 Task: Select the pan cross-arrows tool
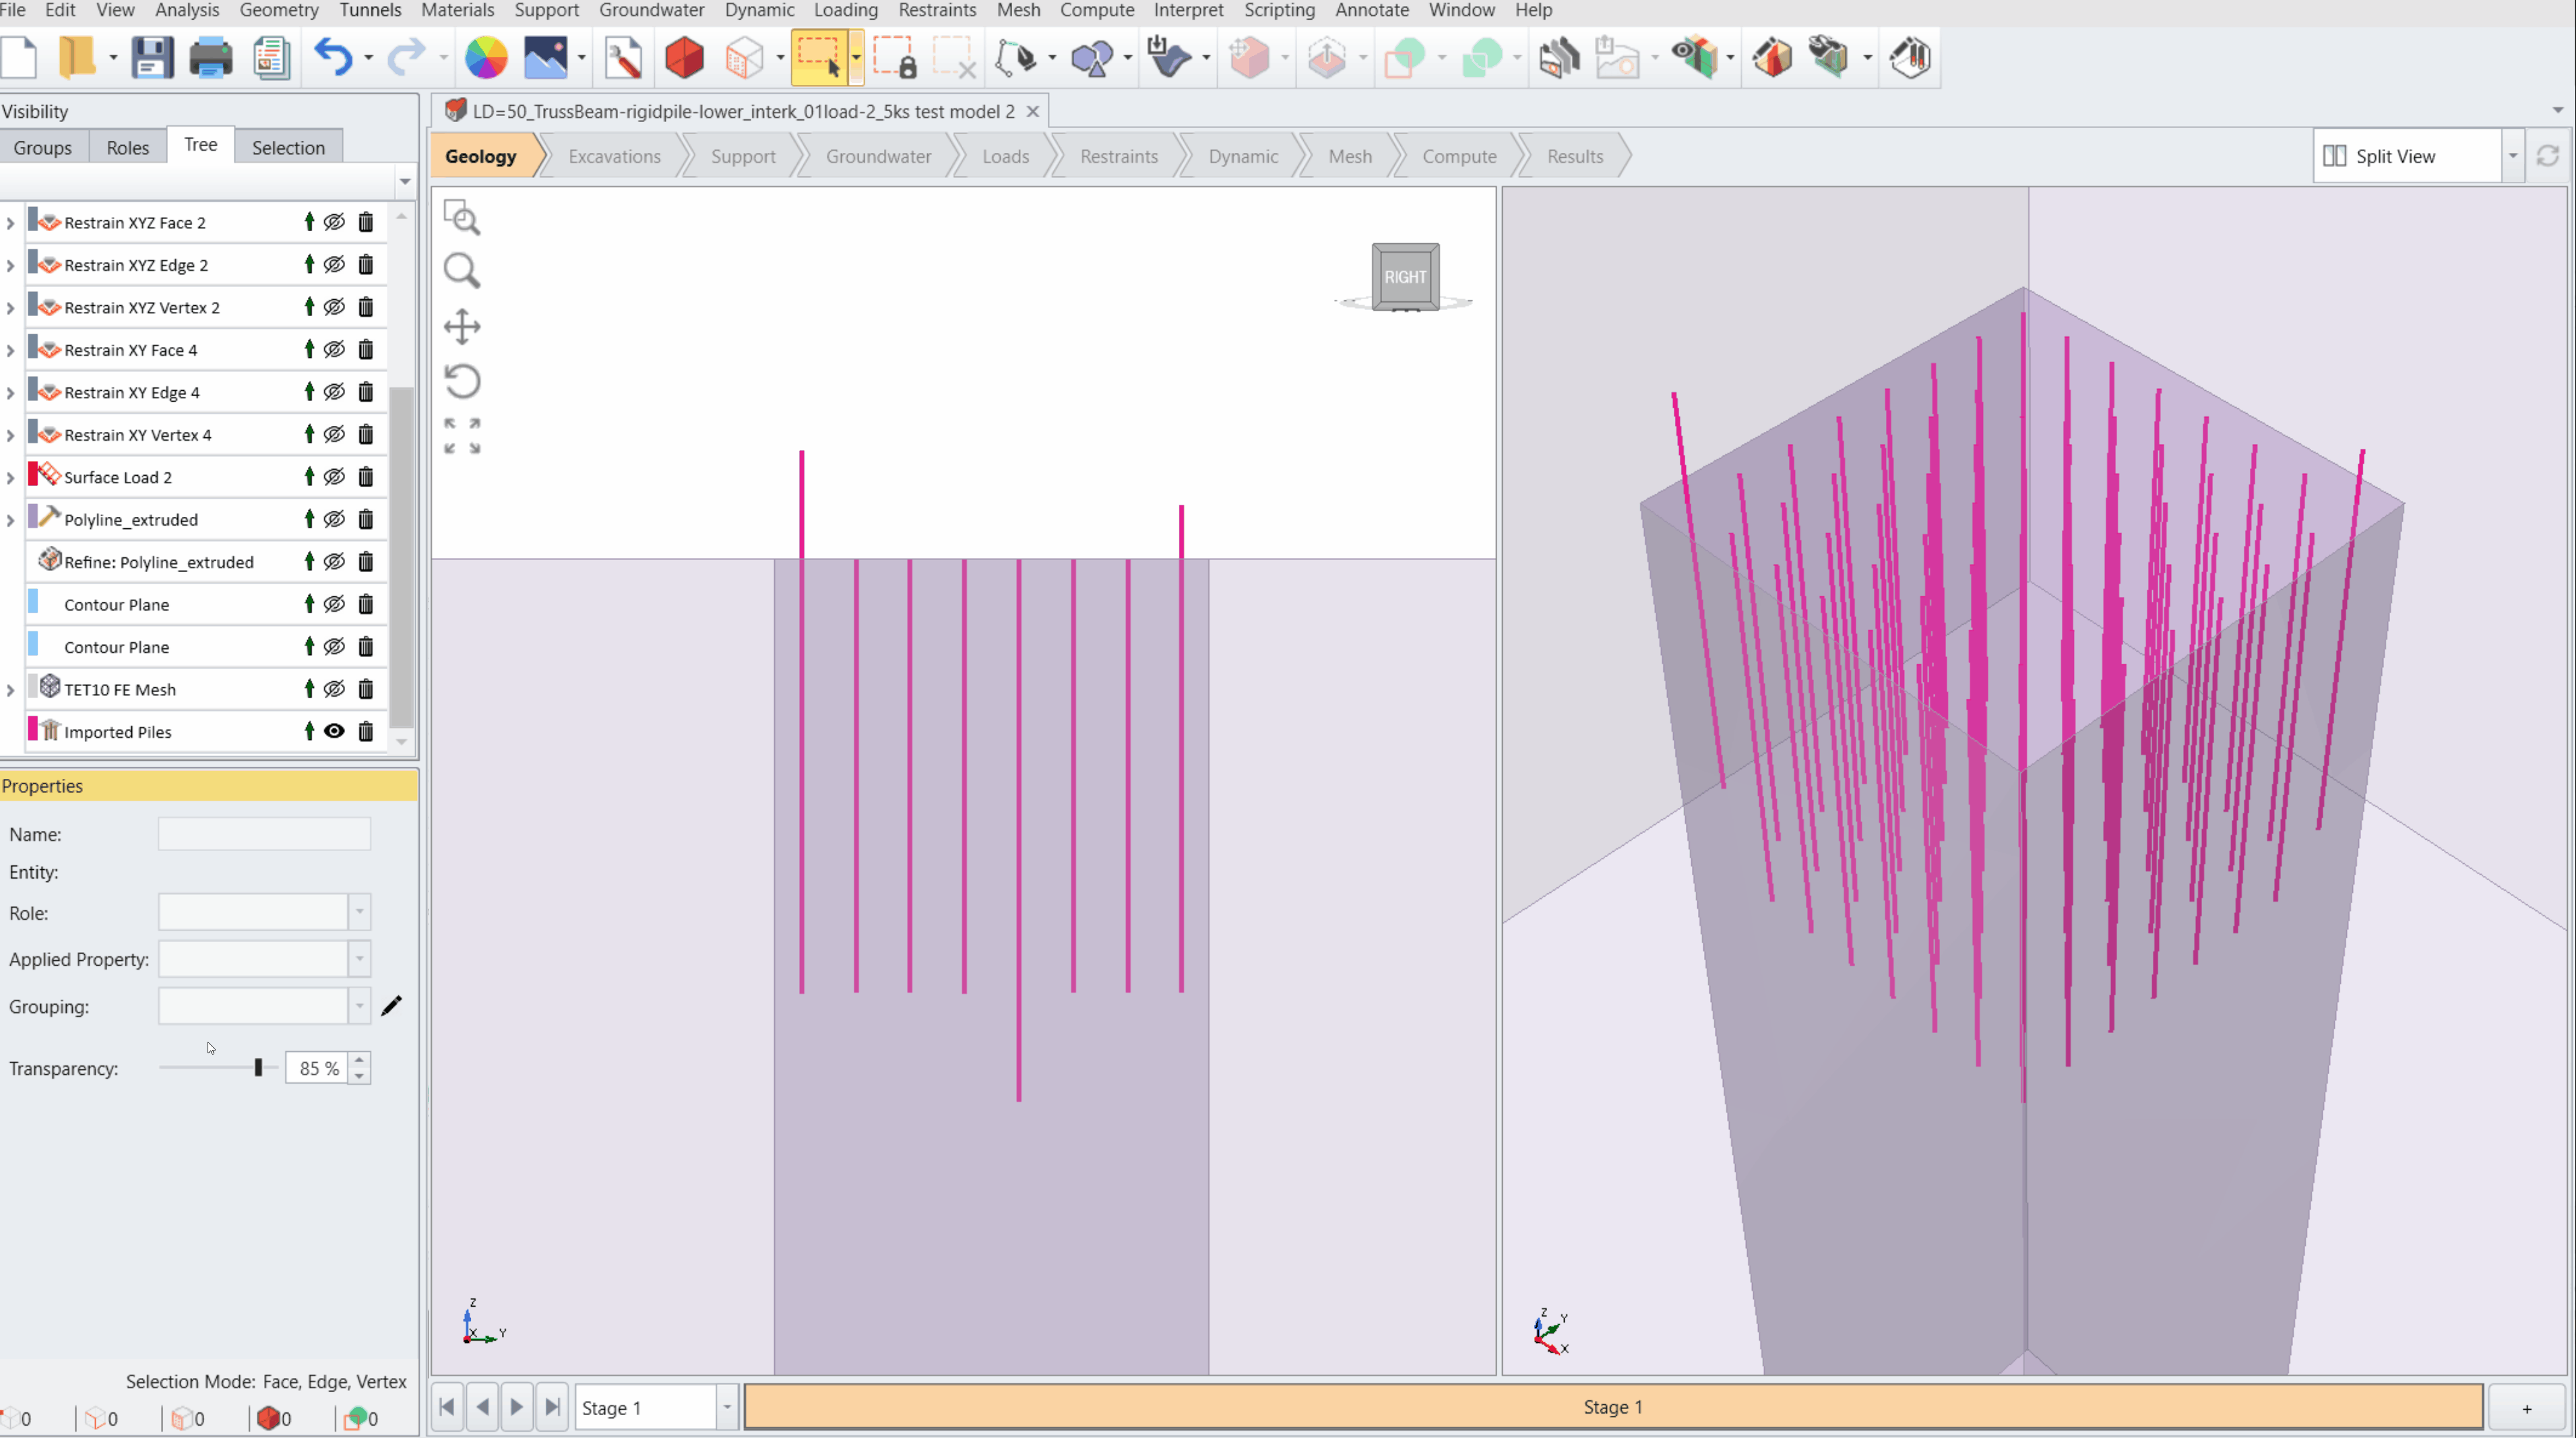[462, 326]
